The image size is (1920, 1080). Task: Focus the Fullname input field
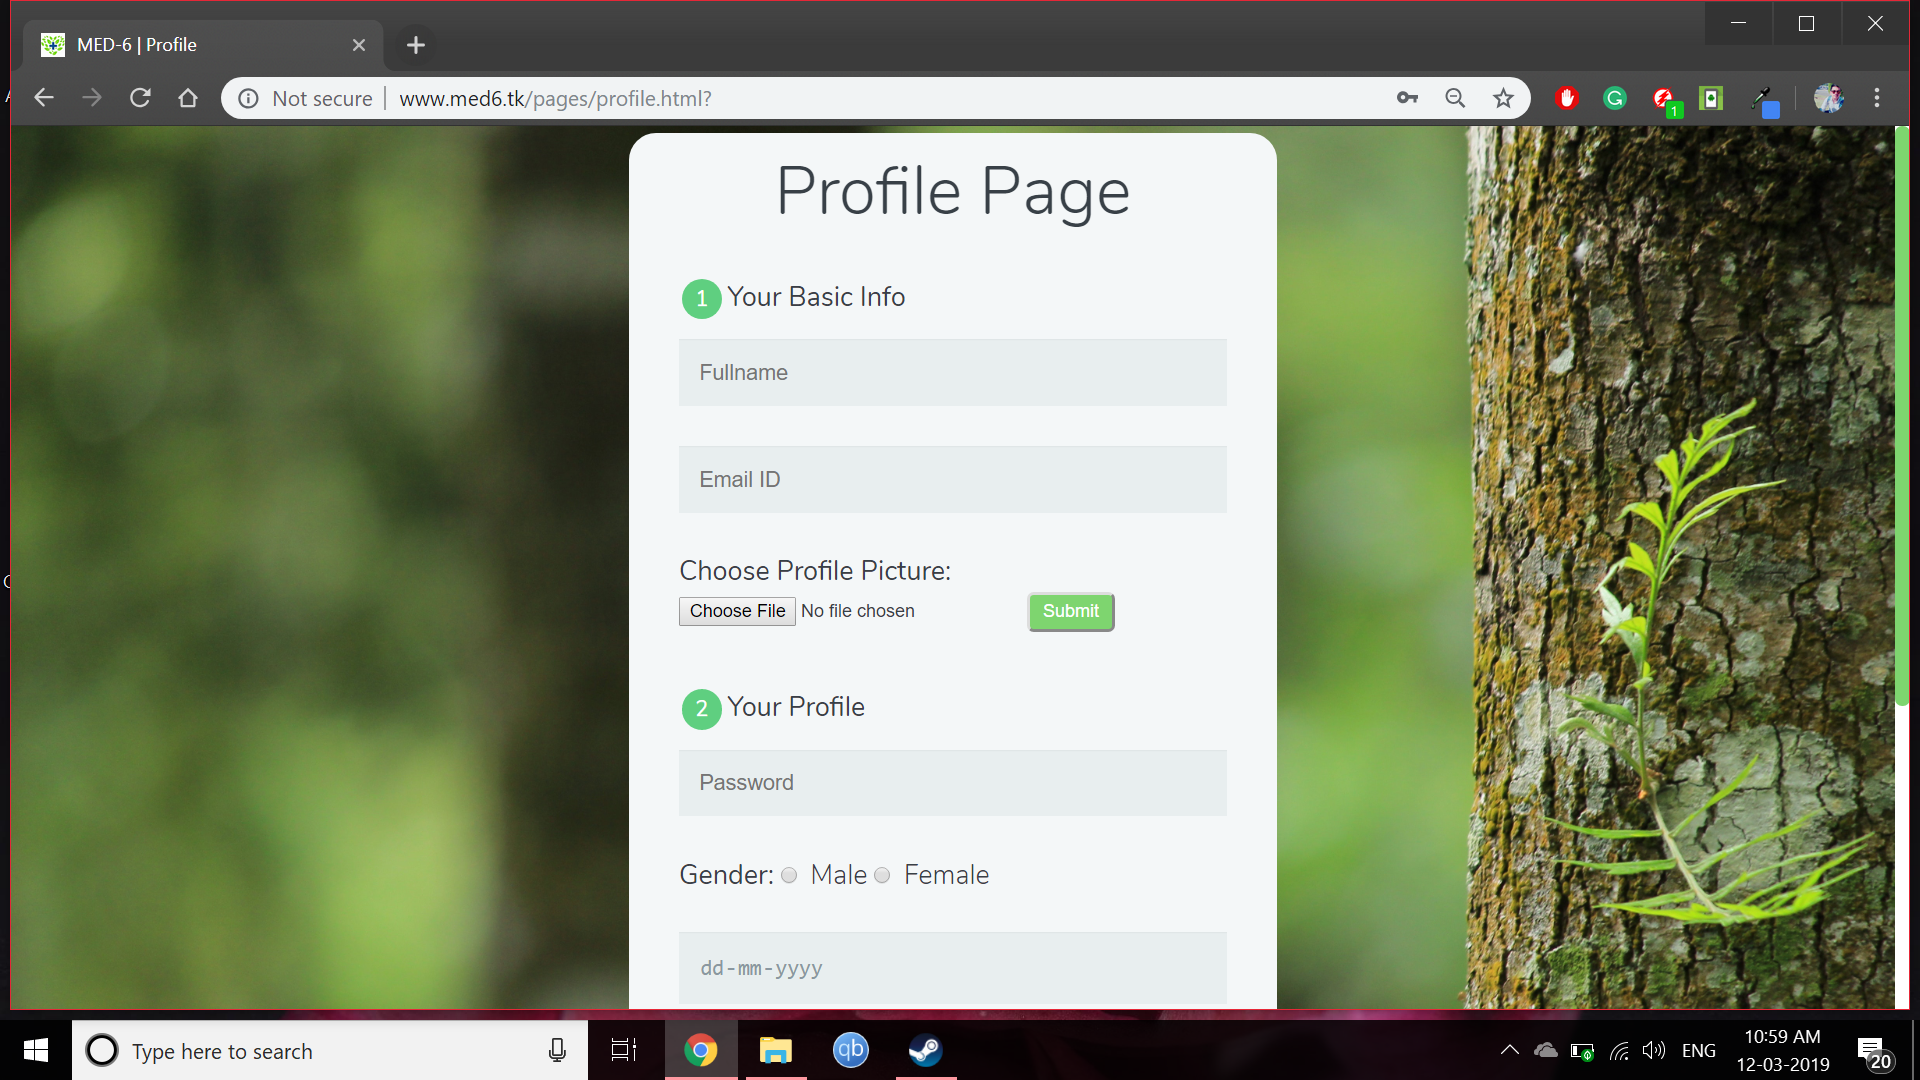[x=952, y=372]
